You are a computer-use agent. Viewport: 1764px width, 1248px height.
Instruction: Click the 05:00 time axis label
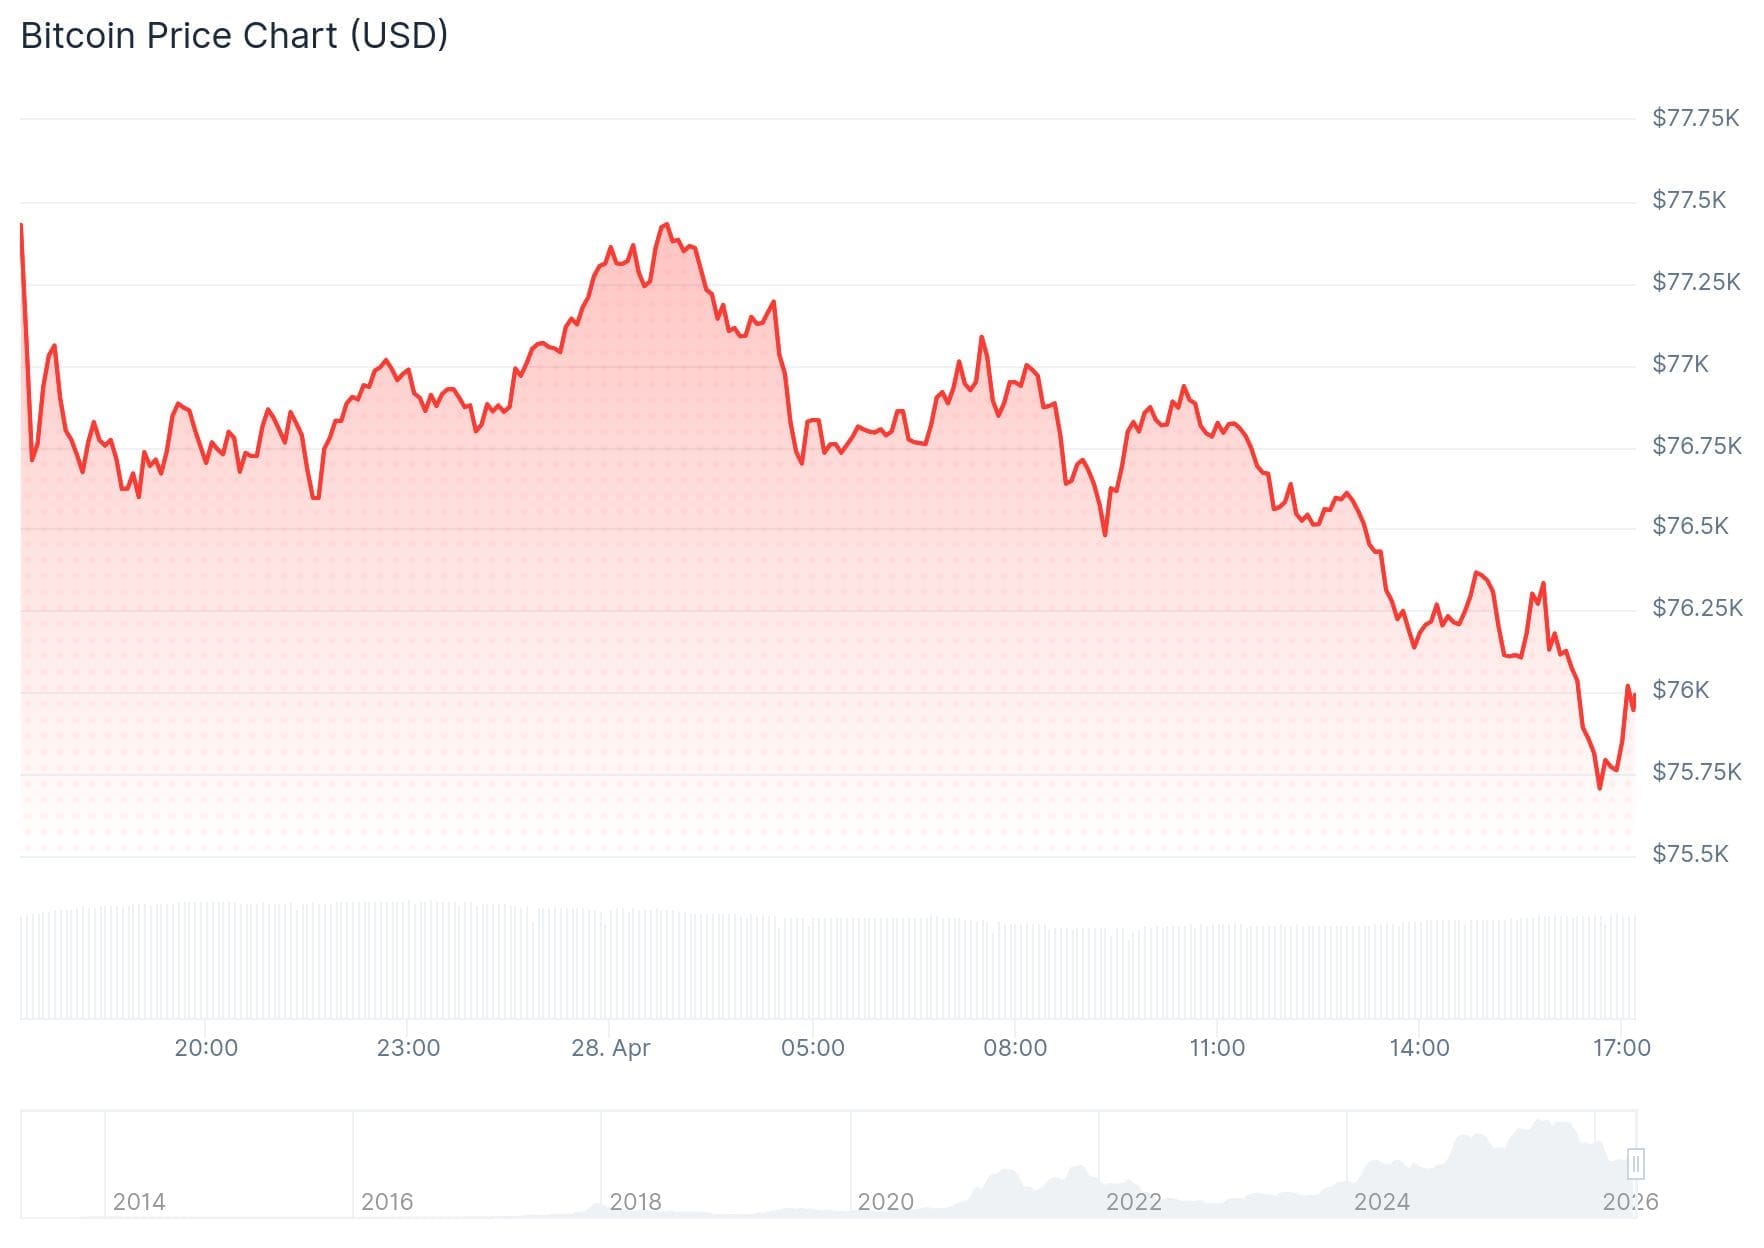coord(812,1048)
